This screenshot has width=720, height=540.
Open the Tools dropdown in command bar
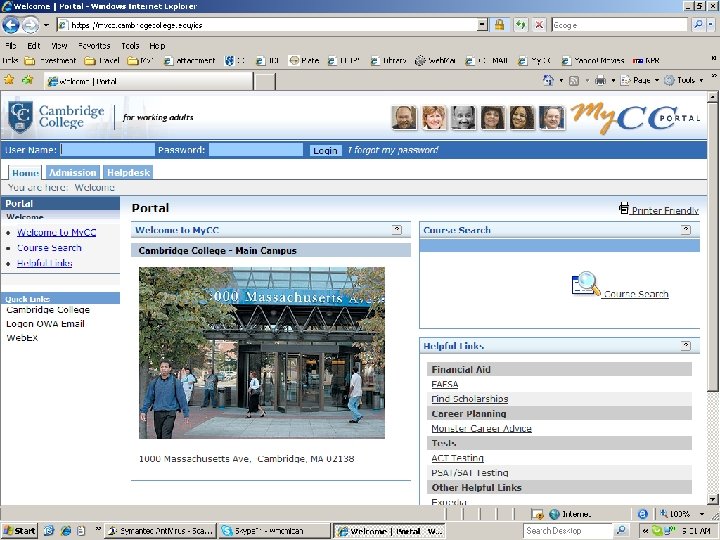point(684,80)
